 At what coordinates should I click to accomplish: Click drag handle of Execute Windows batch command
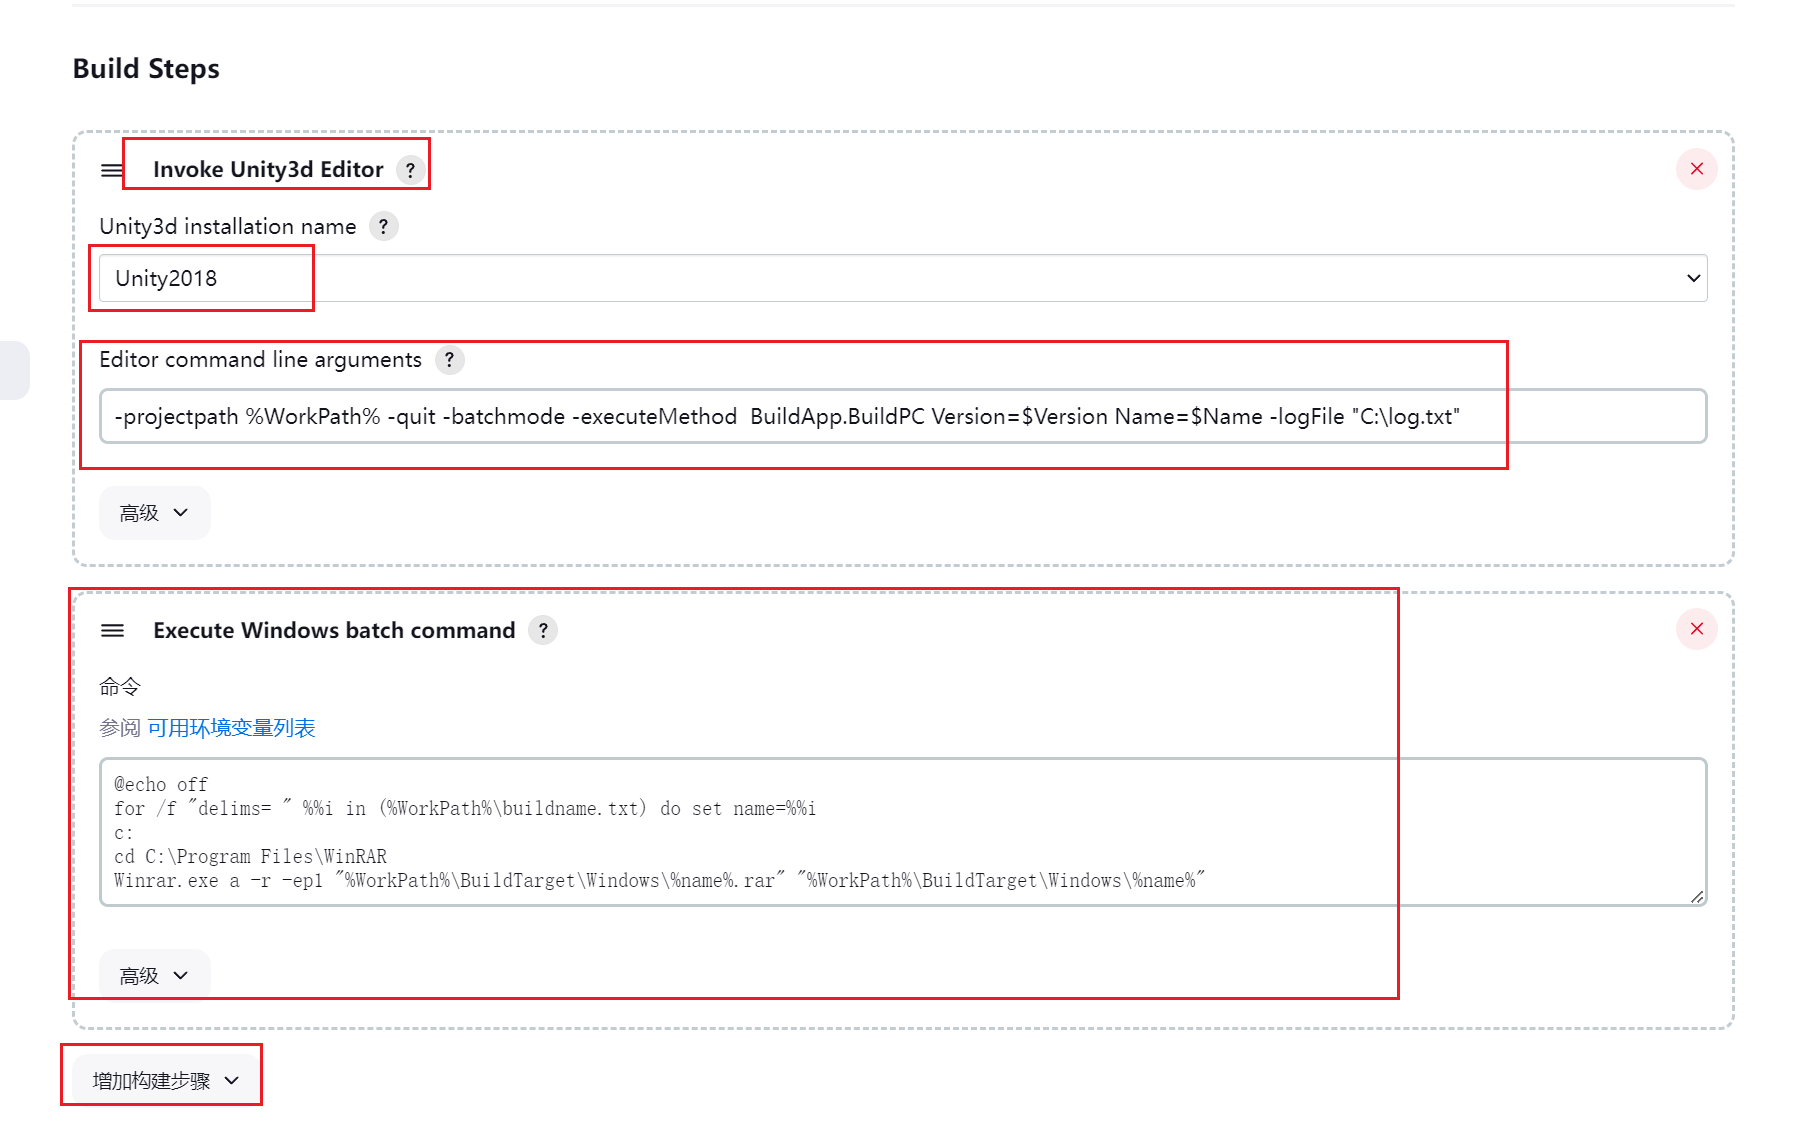pyautogui.click(x=112, y=631)
